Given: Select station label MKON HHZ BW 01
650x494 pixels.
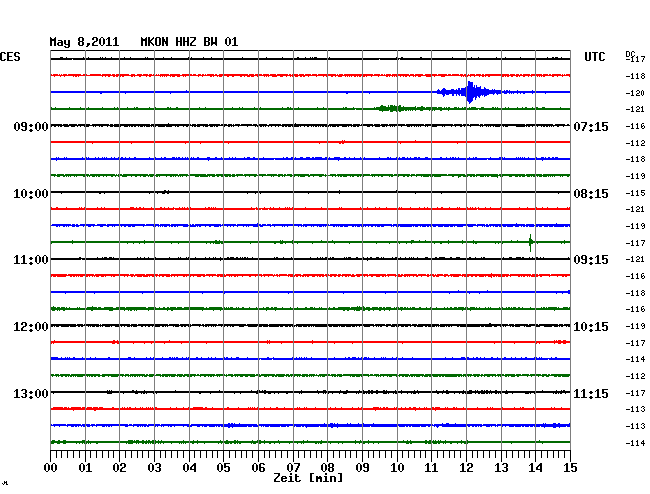Looking at the screenshot, I should pyautogui.click(x=189, y=42).
